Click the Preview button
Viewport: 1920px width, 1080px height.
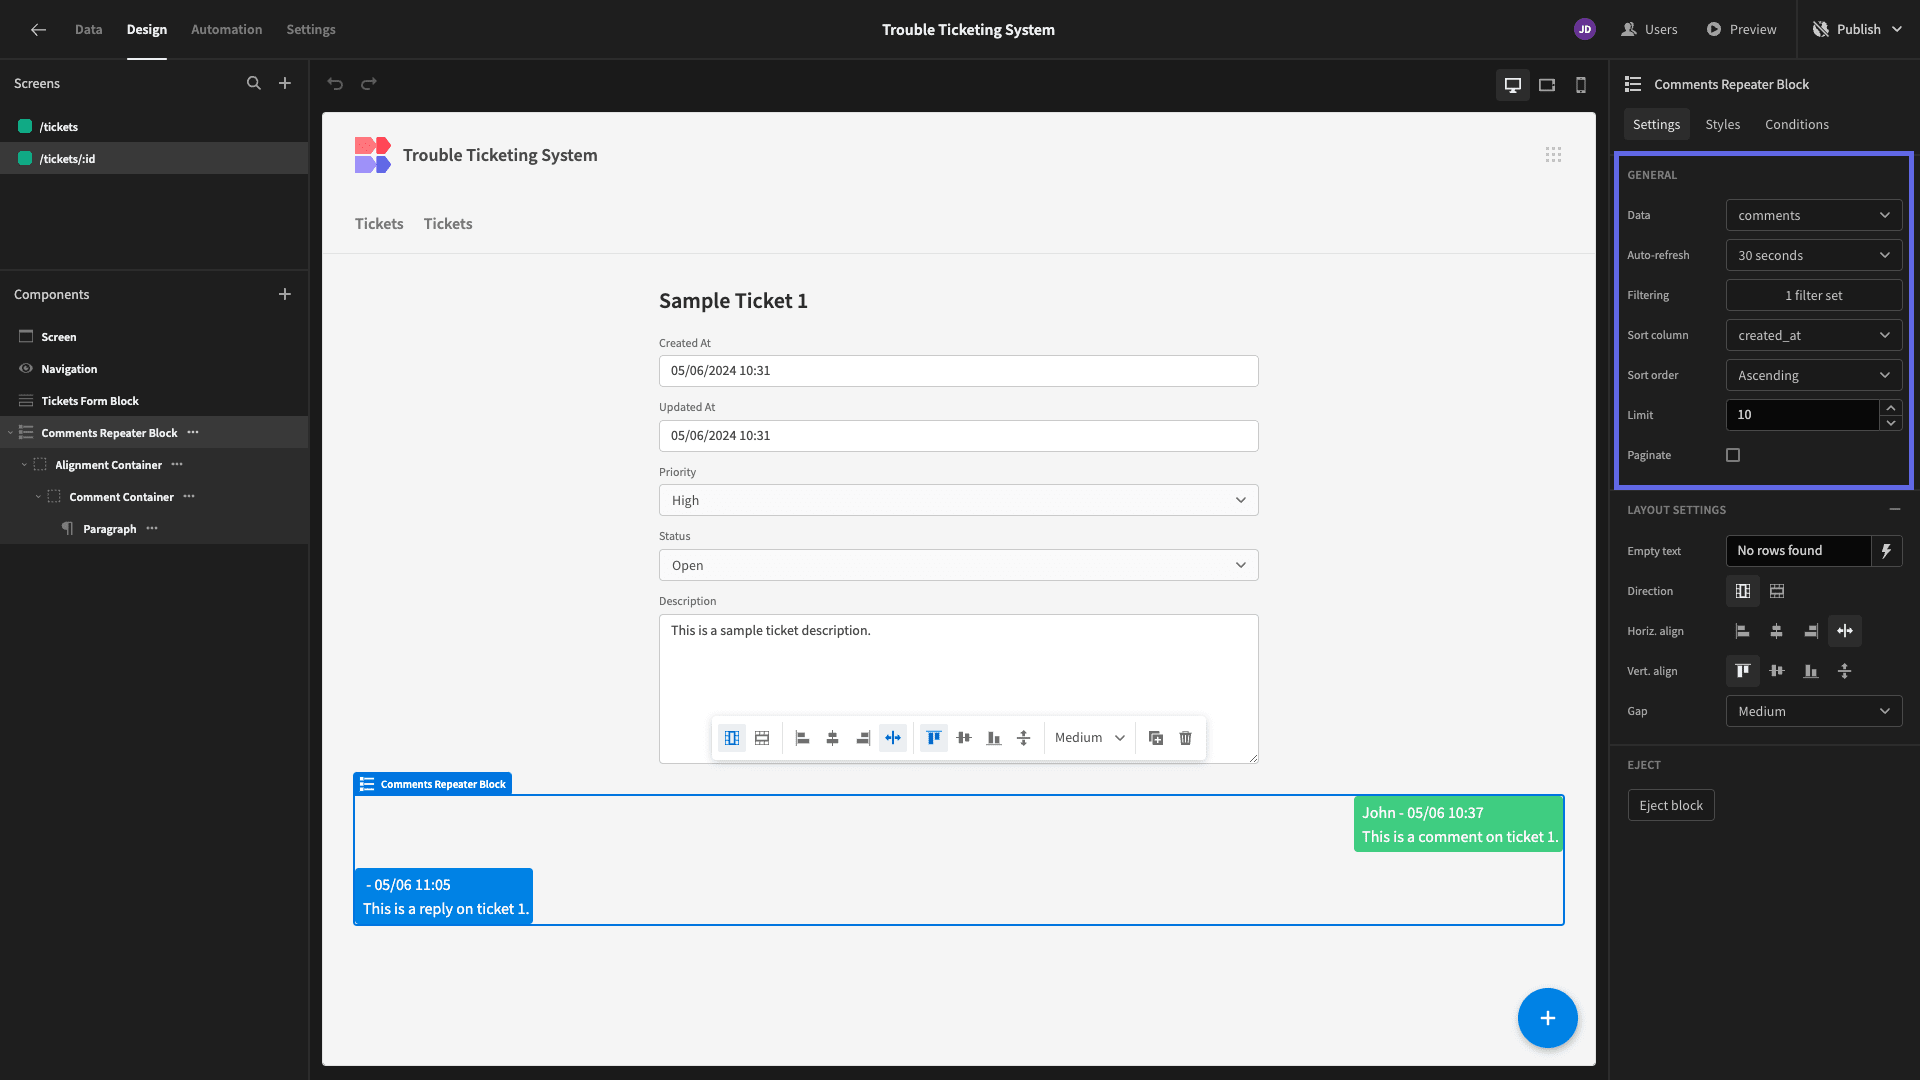(1741, 29)
